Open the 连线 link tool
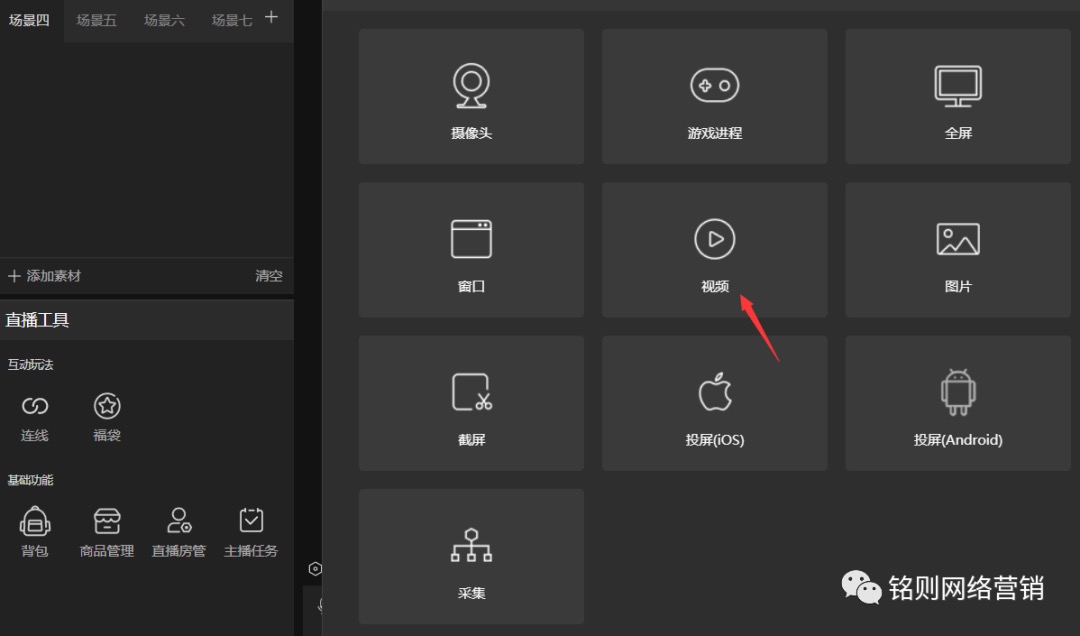1080x636 pixels. point(34,417)
